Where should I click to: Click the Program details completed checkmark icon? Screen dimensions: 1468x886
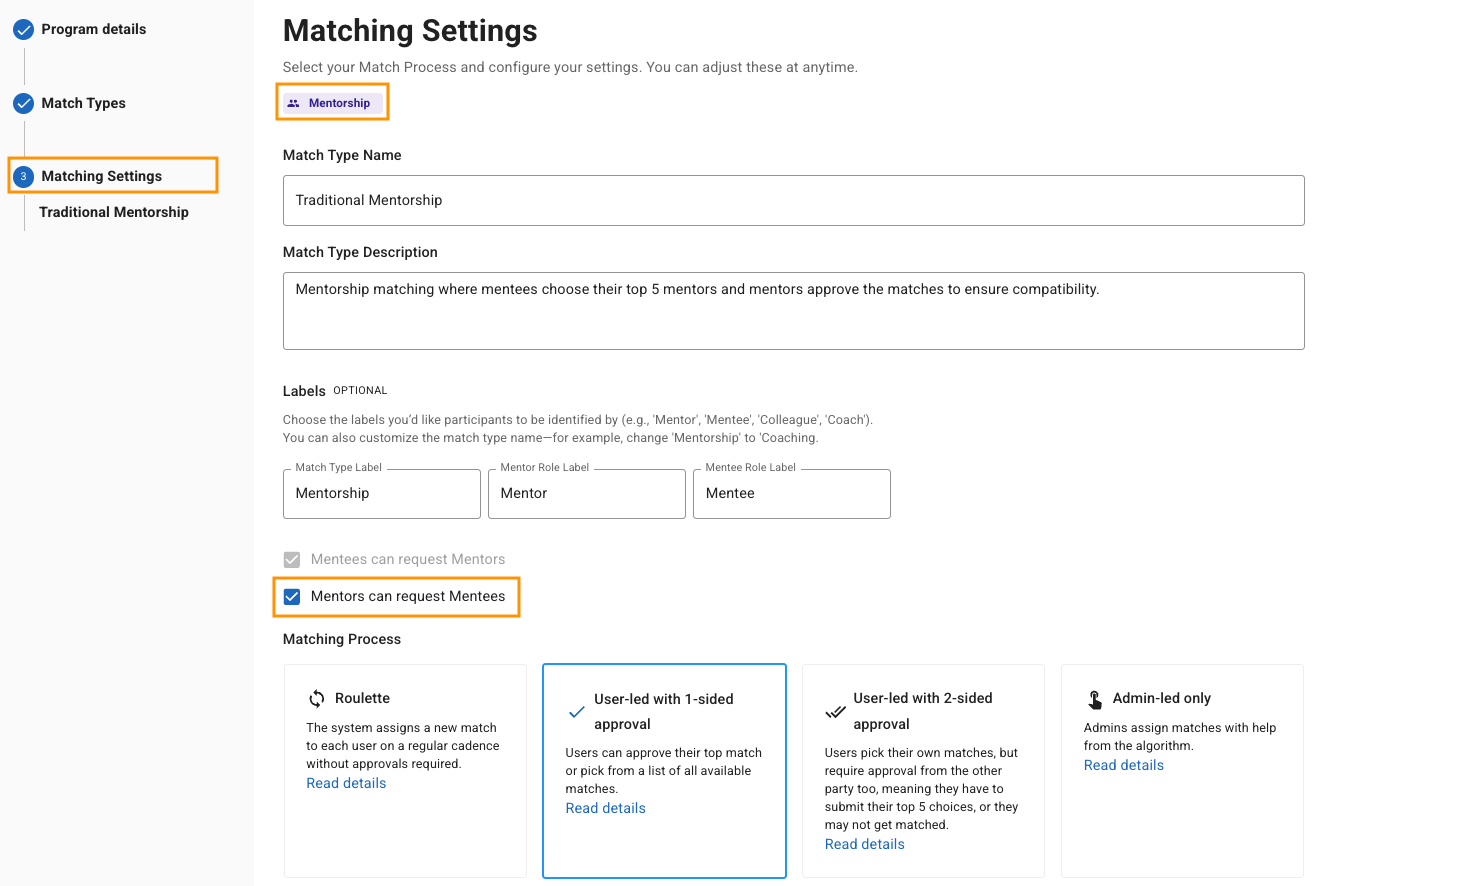tap(23, 30)
